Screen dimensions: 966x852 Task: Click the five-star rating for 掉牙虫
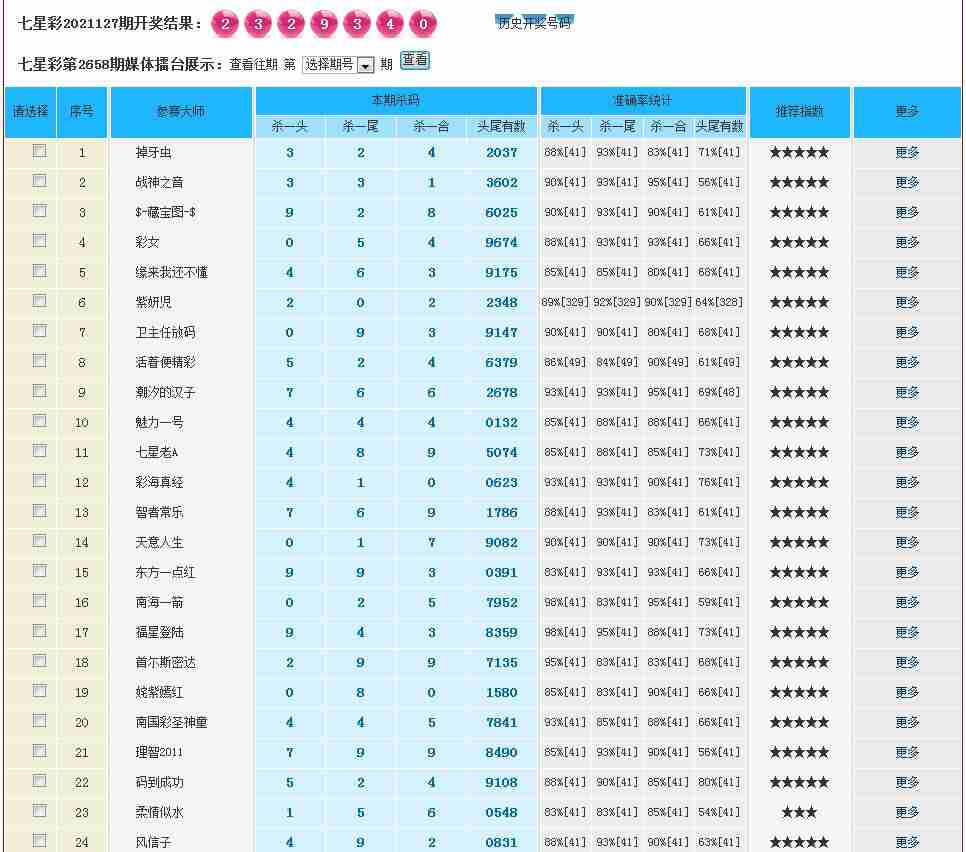coord(798,153)
